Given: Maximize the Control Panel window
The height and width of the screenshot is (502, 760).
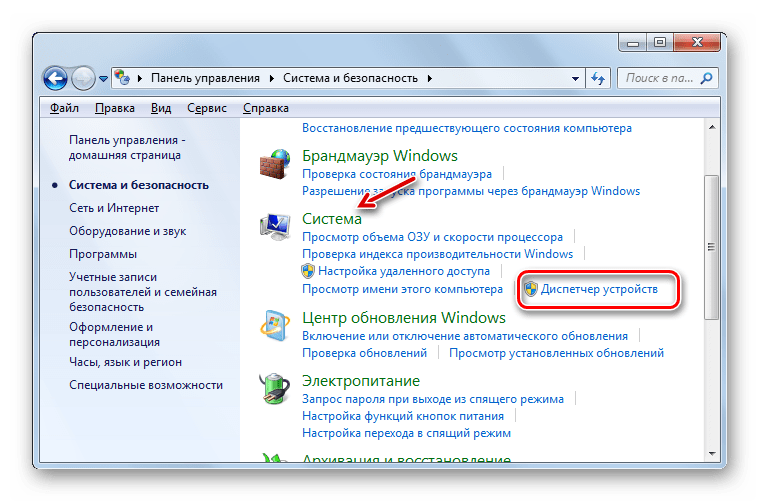Looking at the screenshot, I should tap(660, 43).
